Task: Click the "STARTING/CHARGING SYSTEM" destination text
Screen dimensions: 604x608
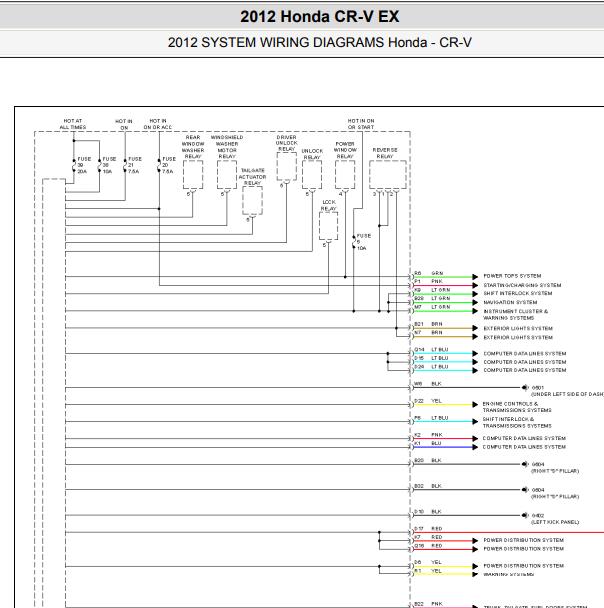Action: (522, 285)
